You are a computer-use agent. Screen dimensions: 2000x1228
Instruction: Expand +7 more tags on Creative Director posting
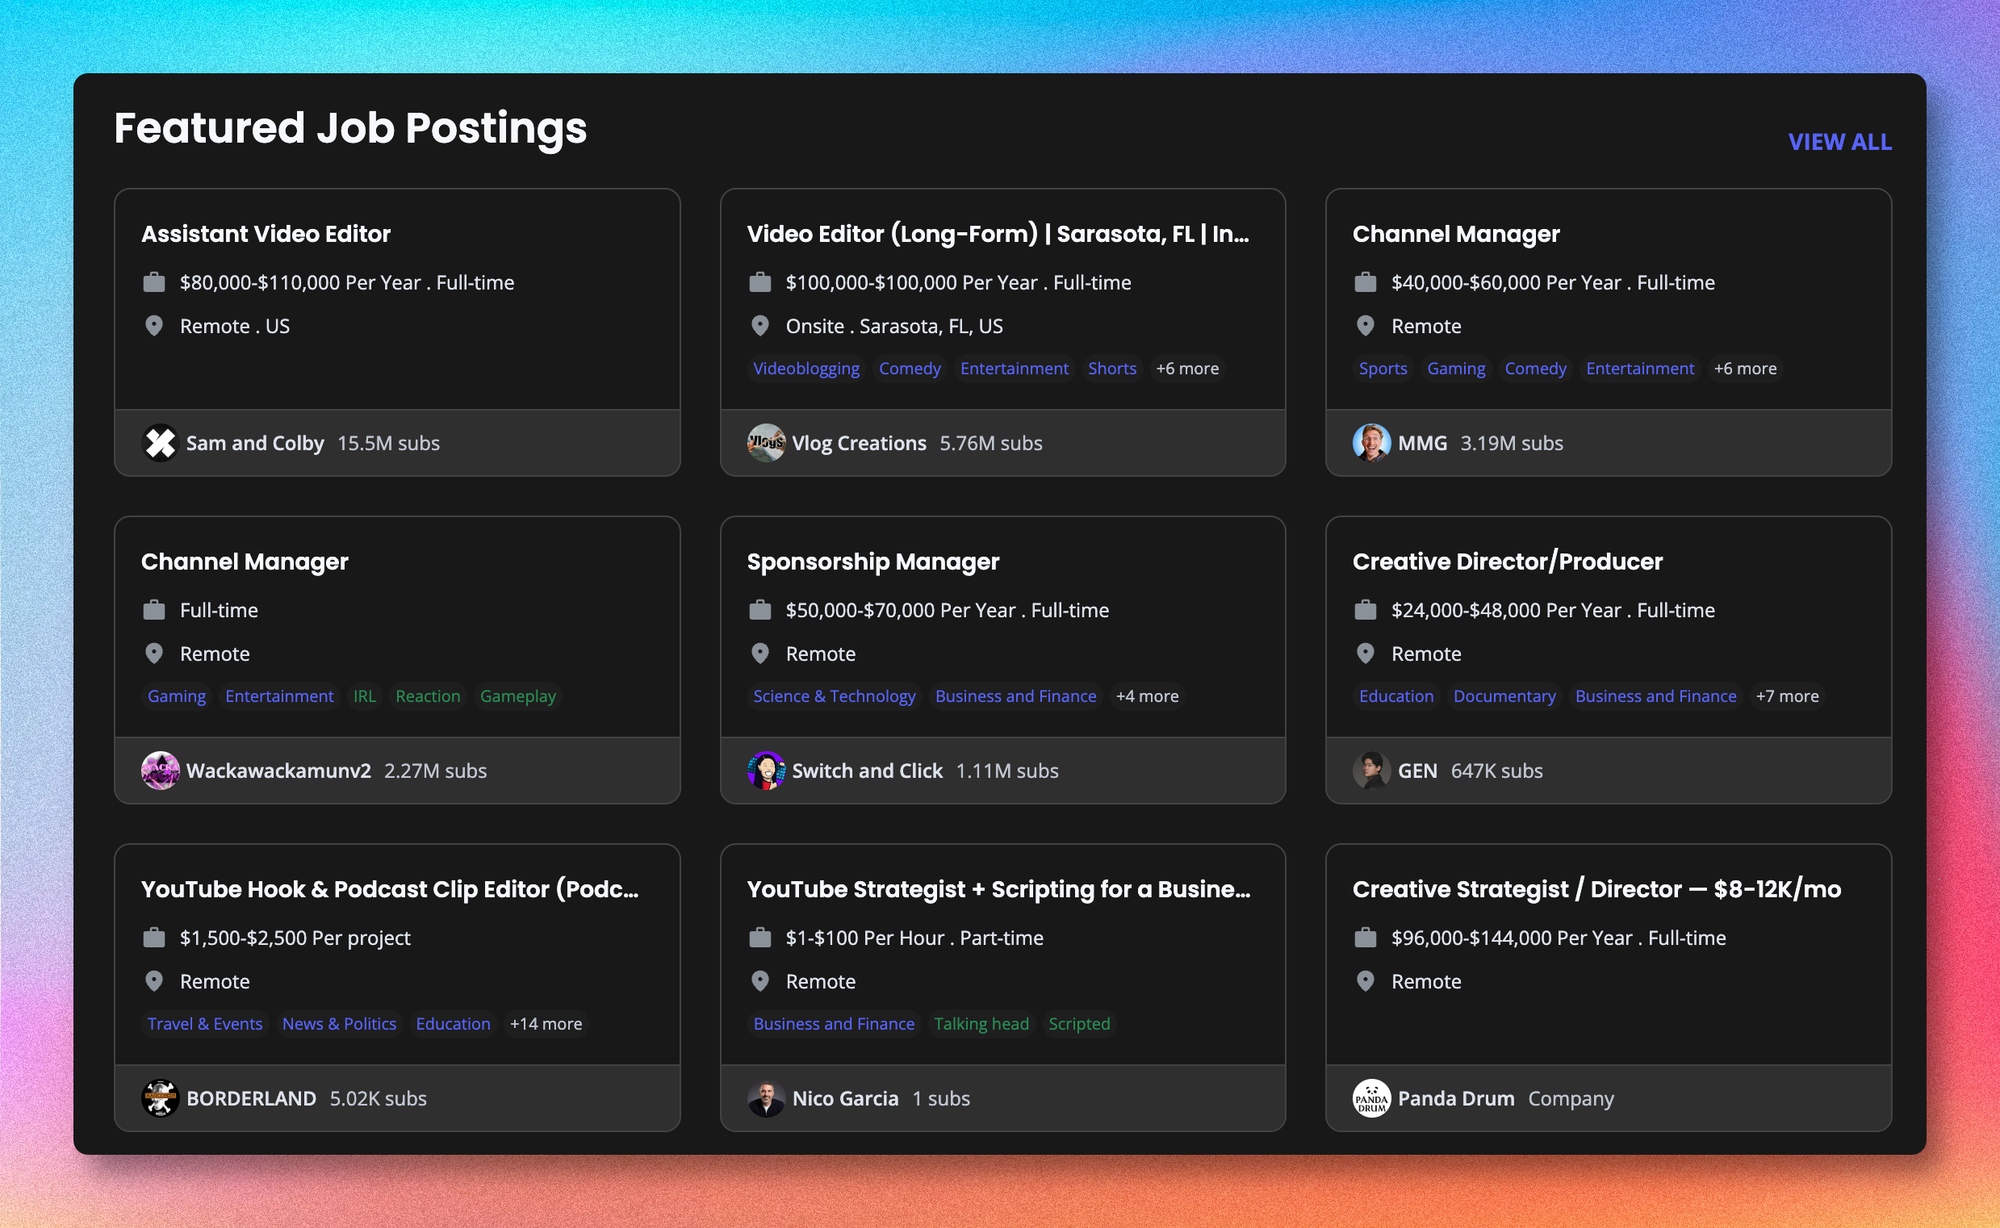(1787, 696)
